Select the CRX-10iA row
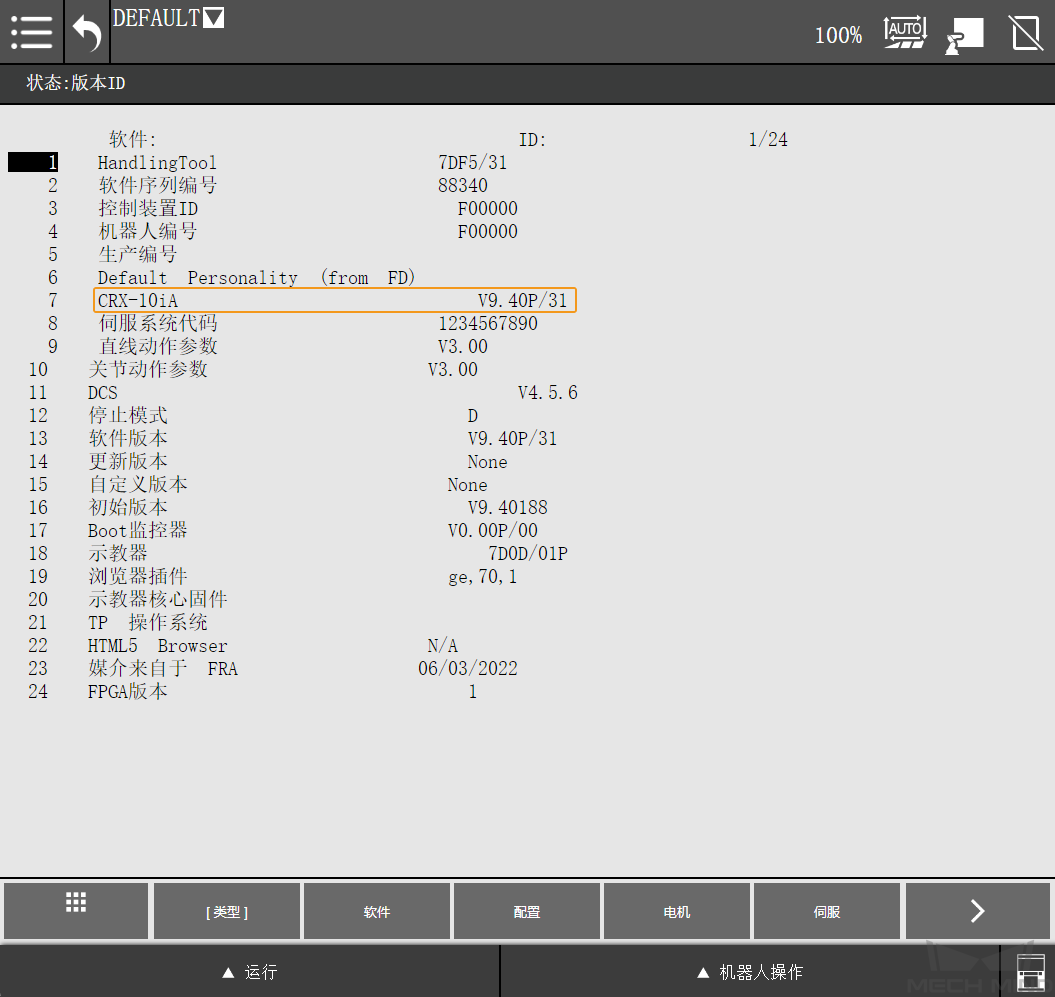1055x997 pixels. coord(335,300)
